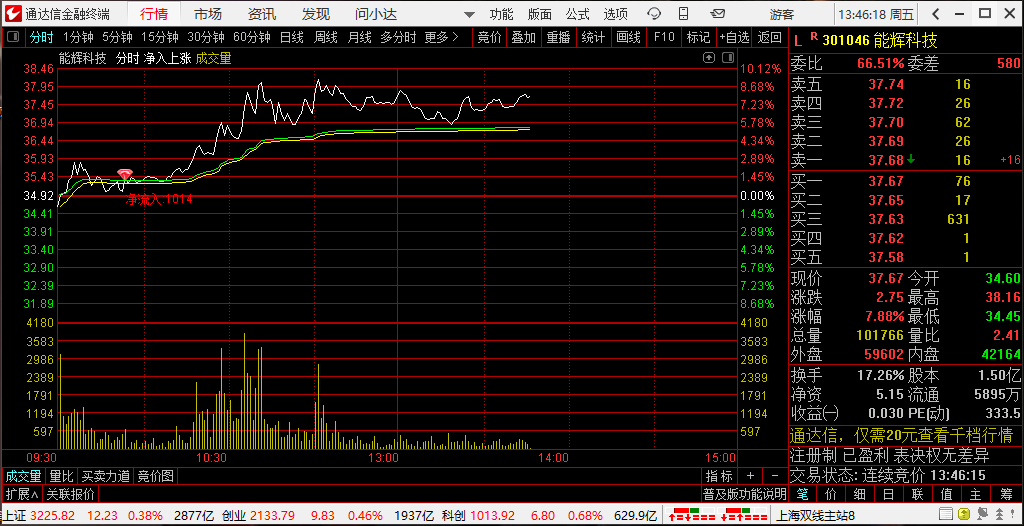The height and width of the screenshot is (526, 1024).
Task: Click the green down arrow in the 卖一 row
Action: click(x=910, y=159)
